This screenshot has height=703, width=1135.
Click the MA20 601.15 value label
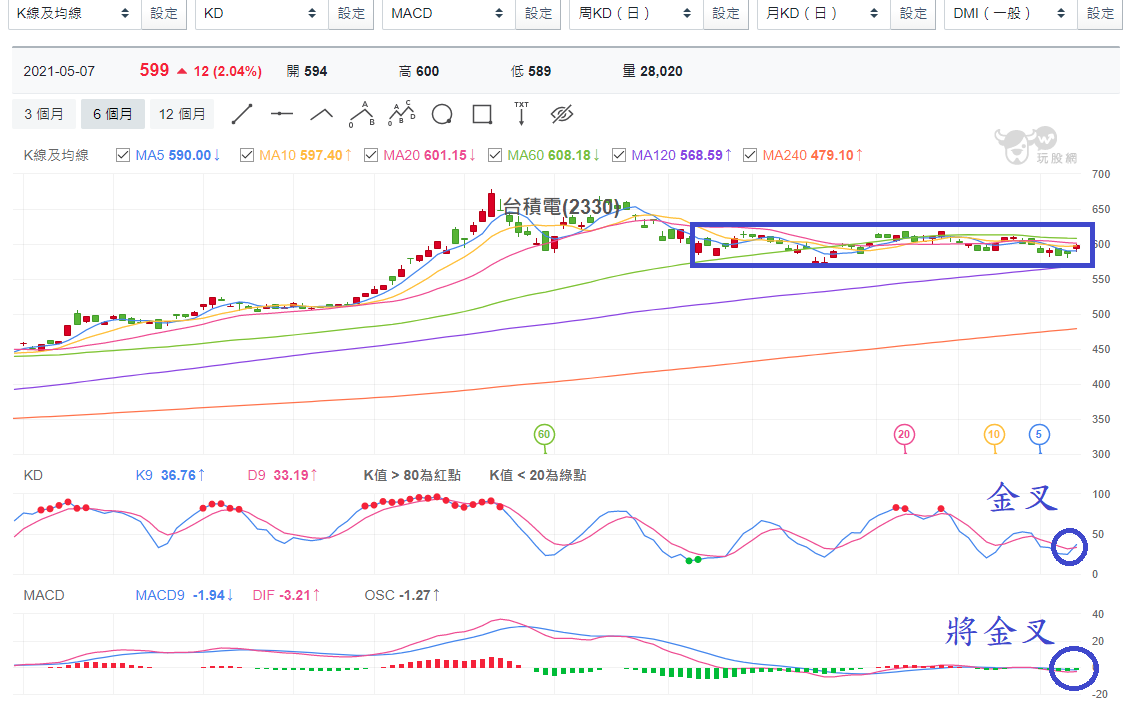[x=430, y=155]
